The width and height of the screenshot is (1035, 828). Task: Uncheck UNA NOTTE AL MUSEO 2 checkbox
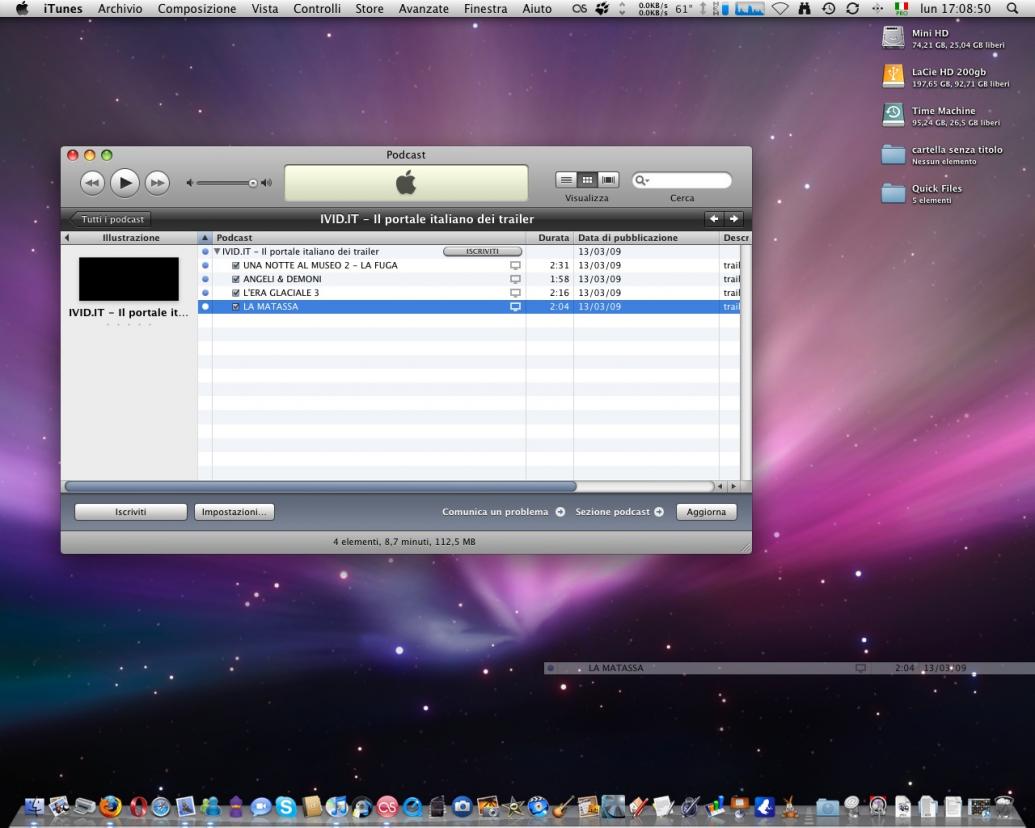[x=236, y=265]
